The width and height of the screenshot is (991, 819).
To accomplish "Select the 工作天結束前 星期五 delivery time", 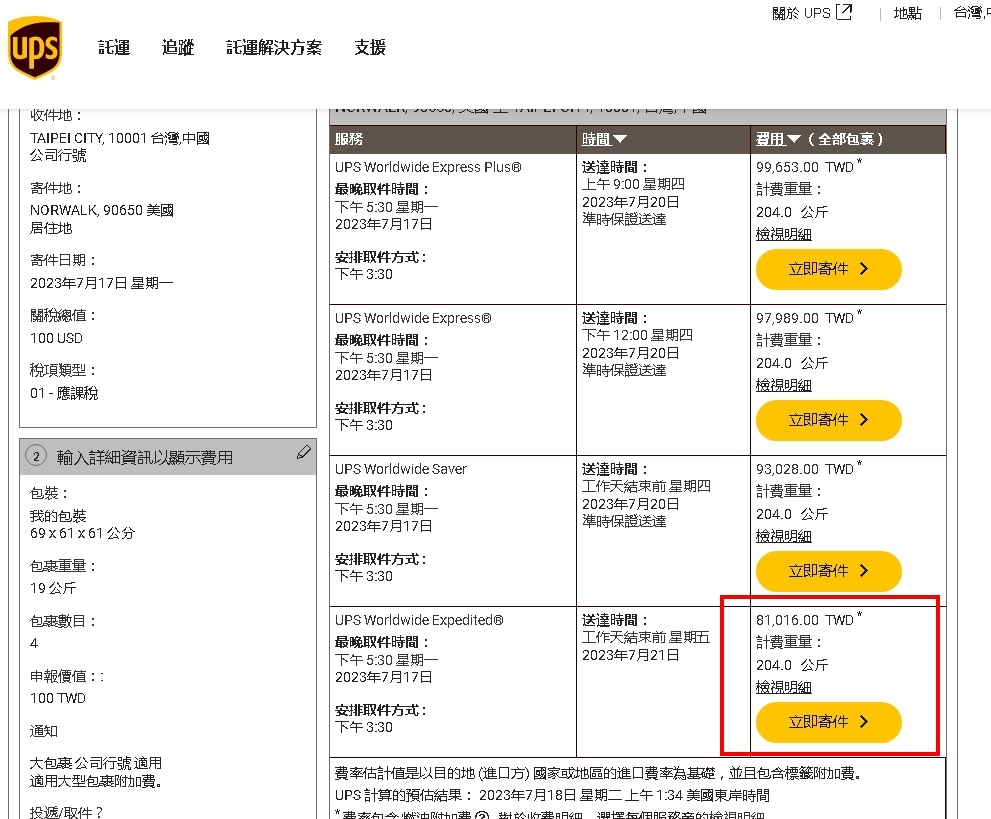I will coord(646,637).
